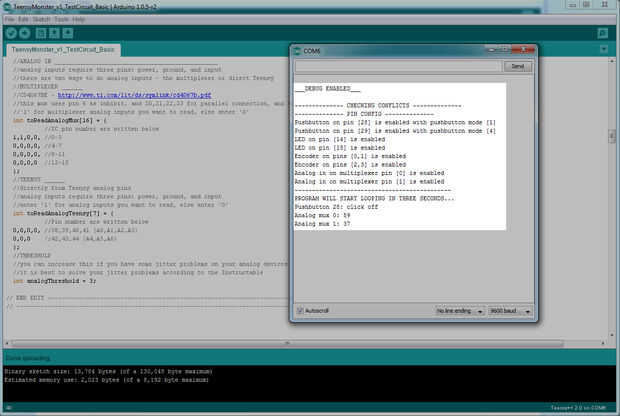
Task: Open the Sketch menu
Action: tap(41, 19)
